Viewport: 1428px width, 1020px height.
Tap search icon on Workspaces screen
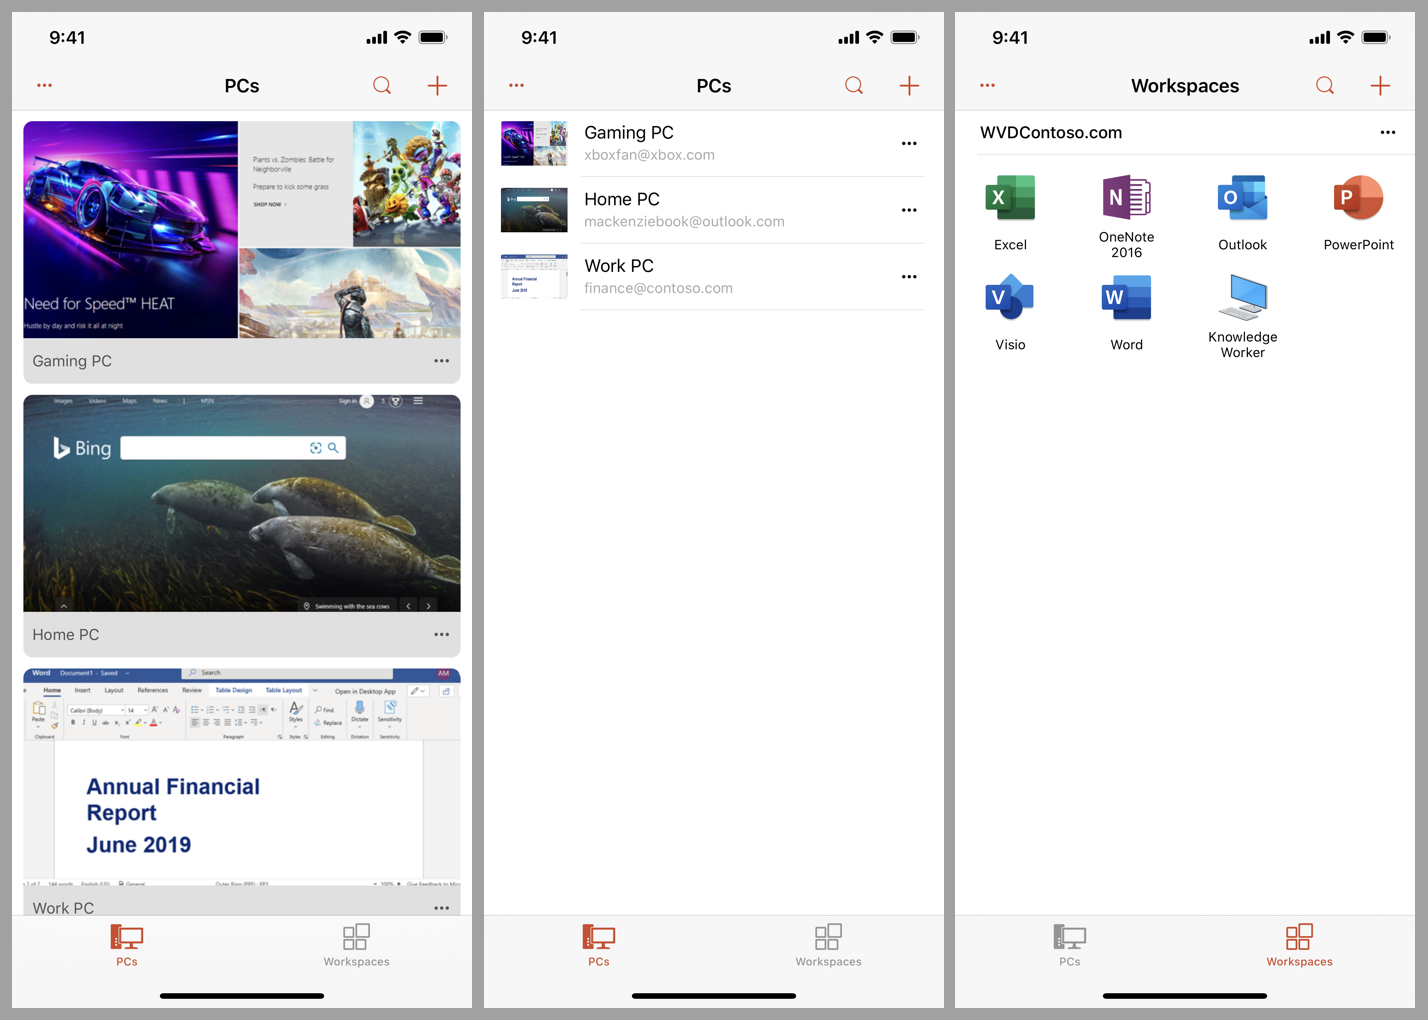tap(1324, 86)
